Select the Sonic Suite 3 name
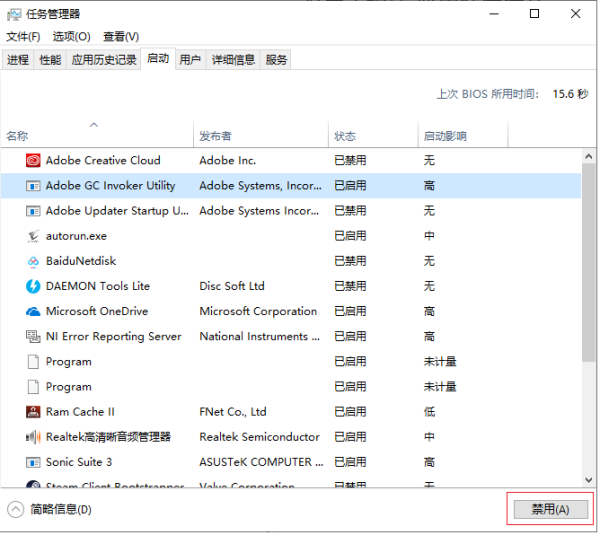The height and width of the screenshot is (535, 600). tap(79, 463)
